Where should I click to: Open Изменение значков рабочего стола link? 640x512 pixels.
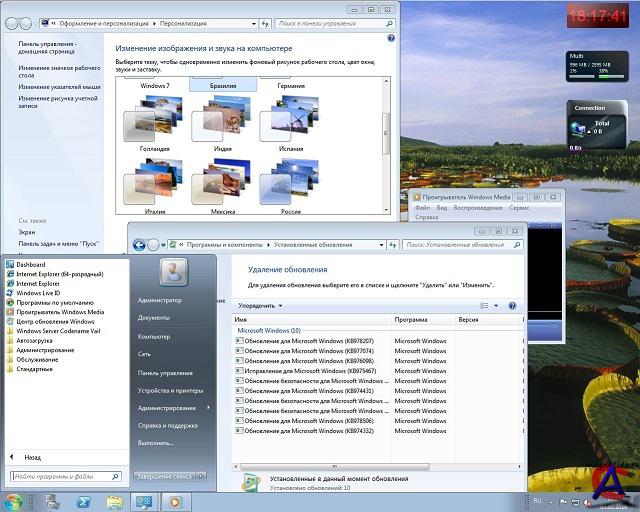[59, 71]
